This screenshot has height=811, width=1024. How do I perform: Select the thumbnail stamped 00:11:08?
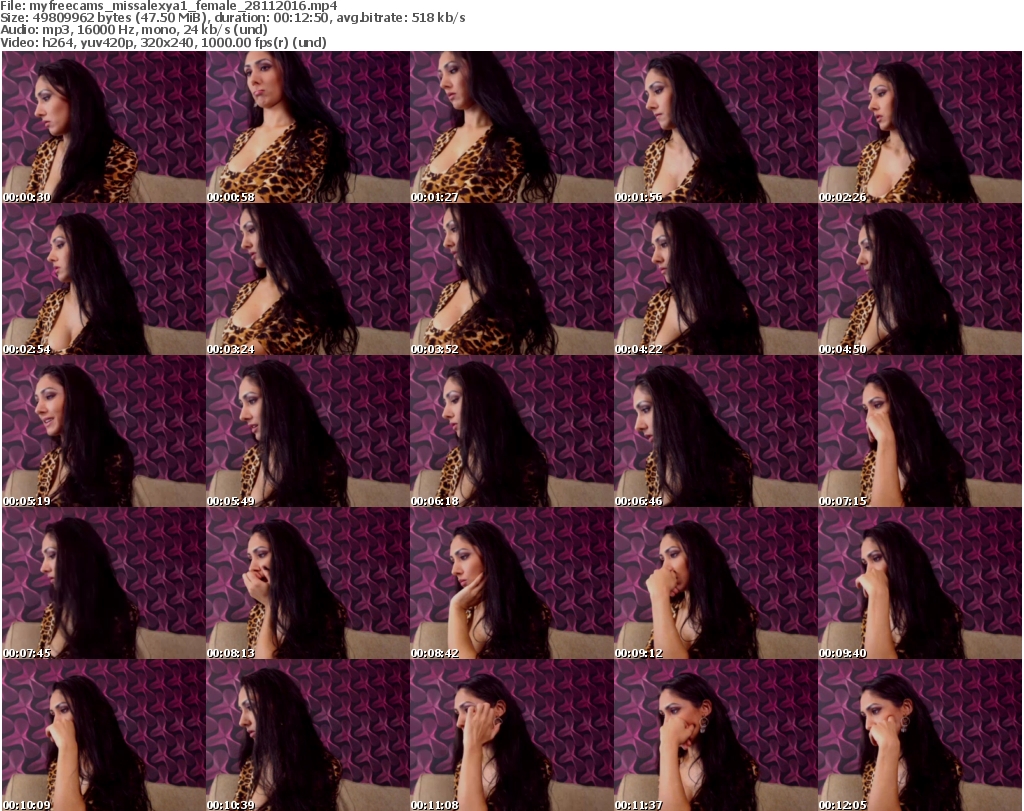(x=511, y=735)
